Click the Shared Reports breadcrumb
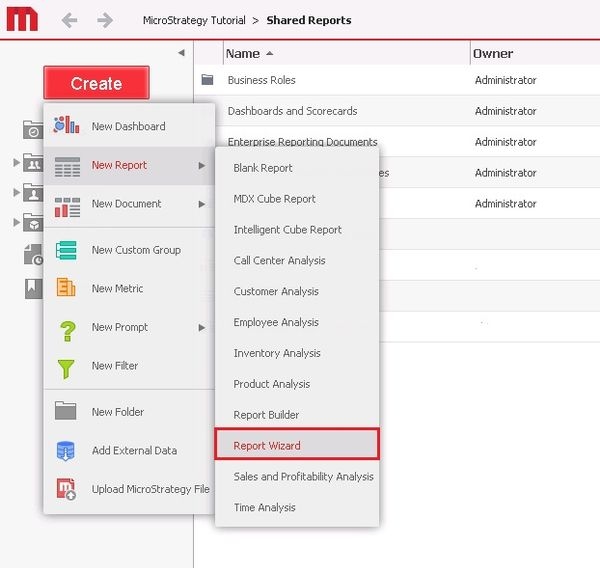 (309, 20)
